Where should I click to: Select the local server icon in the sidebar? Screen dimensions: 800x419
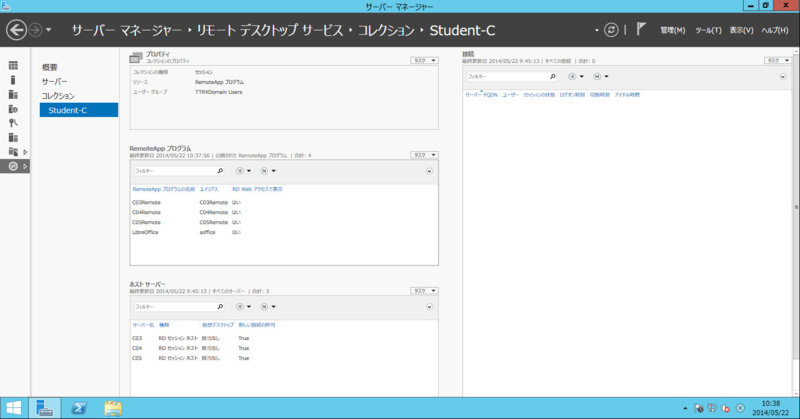point(13,80)
